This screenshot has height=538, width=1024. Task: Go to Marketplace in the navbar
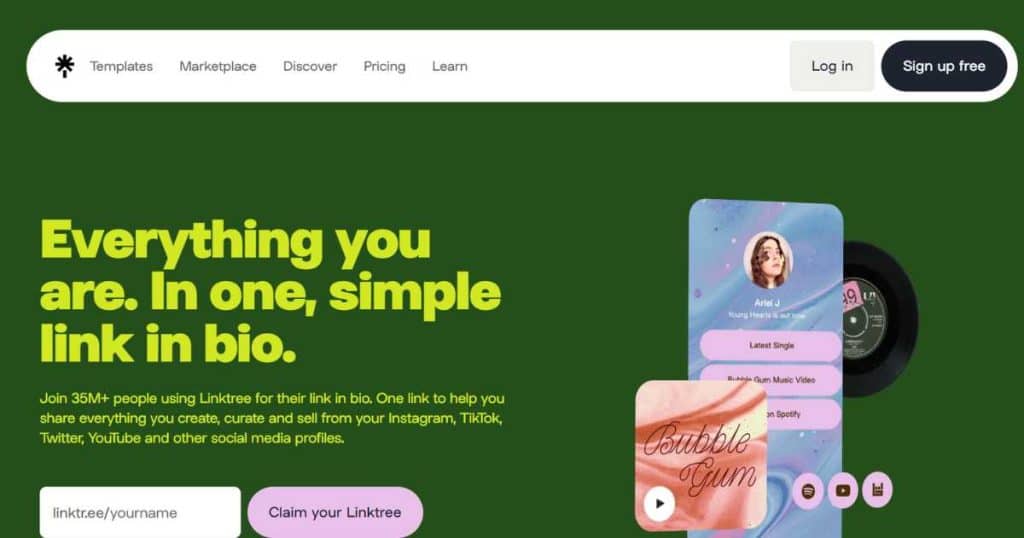click(x=217, y=66)
